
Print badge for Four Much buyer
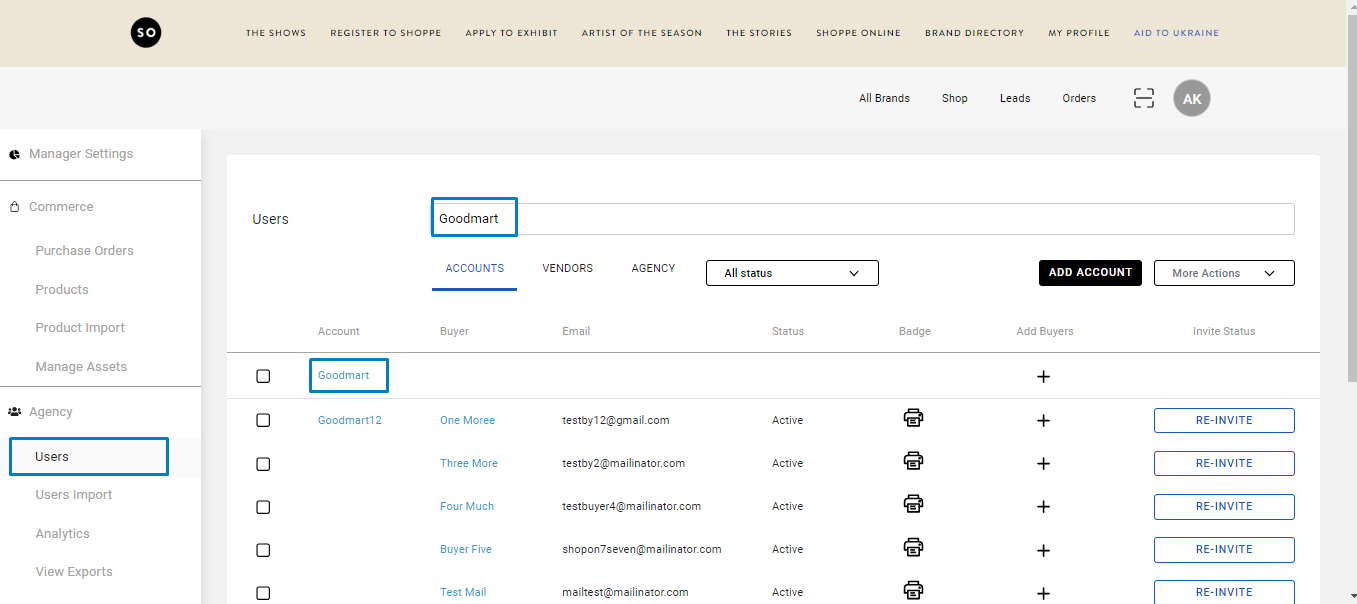(913, 504)
